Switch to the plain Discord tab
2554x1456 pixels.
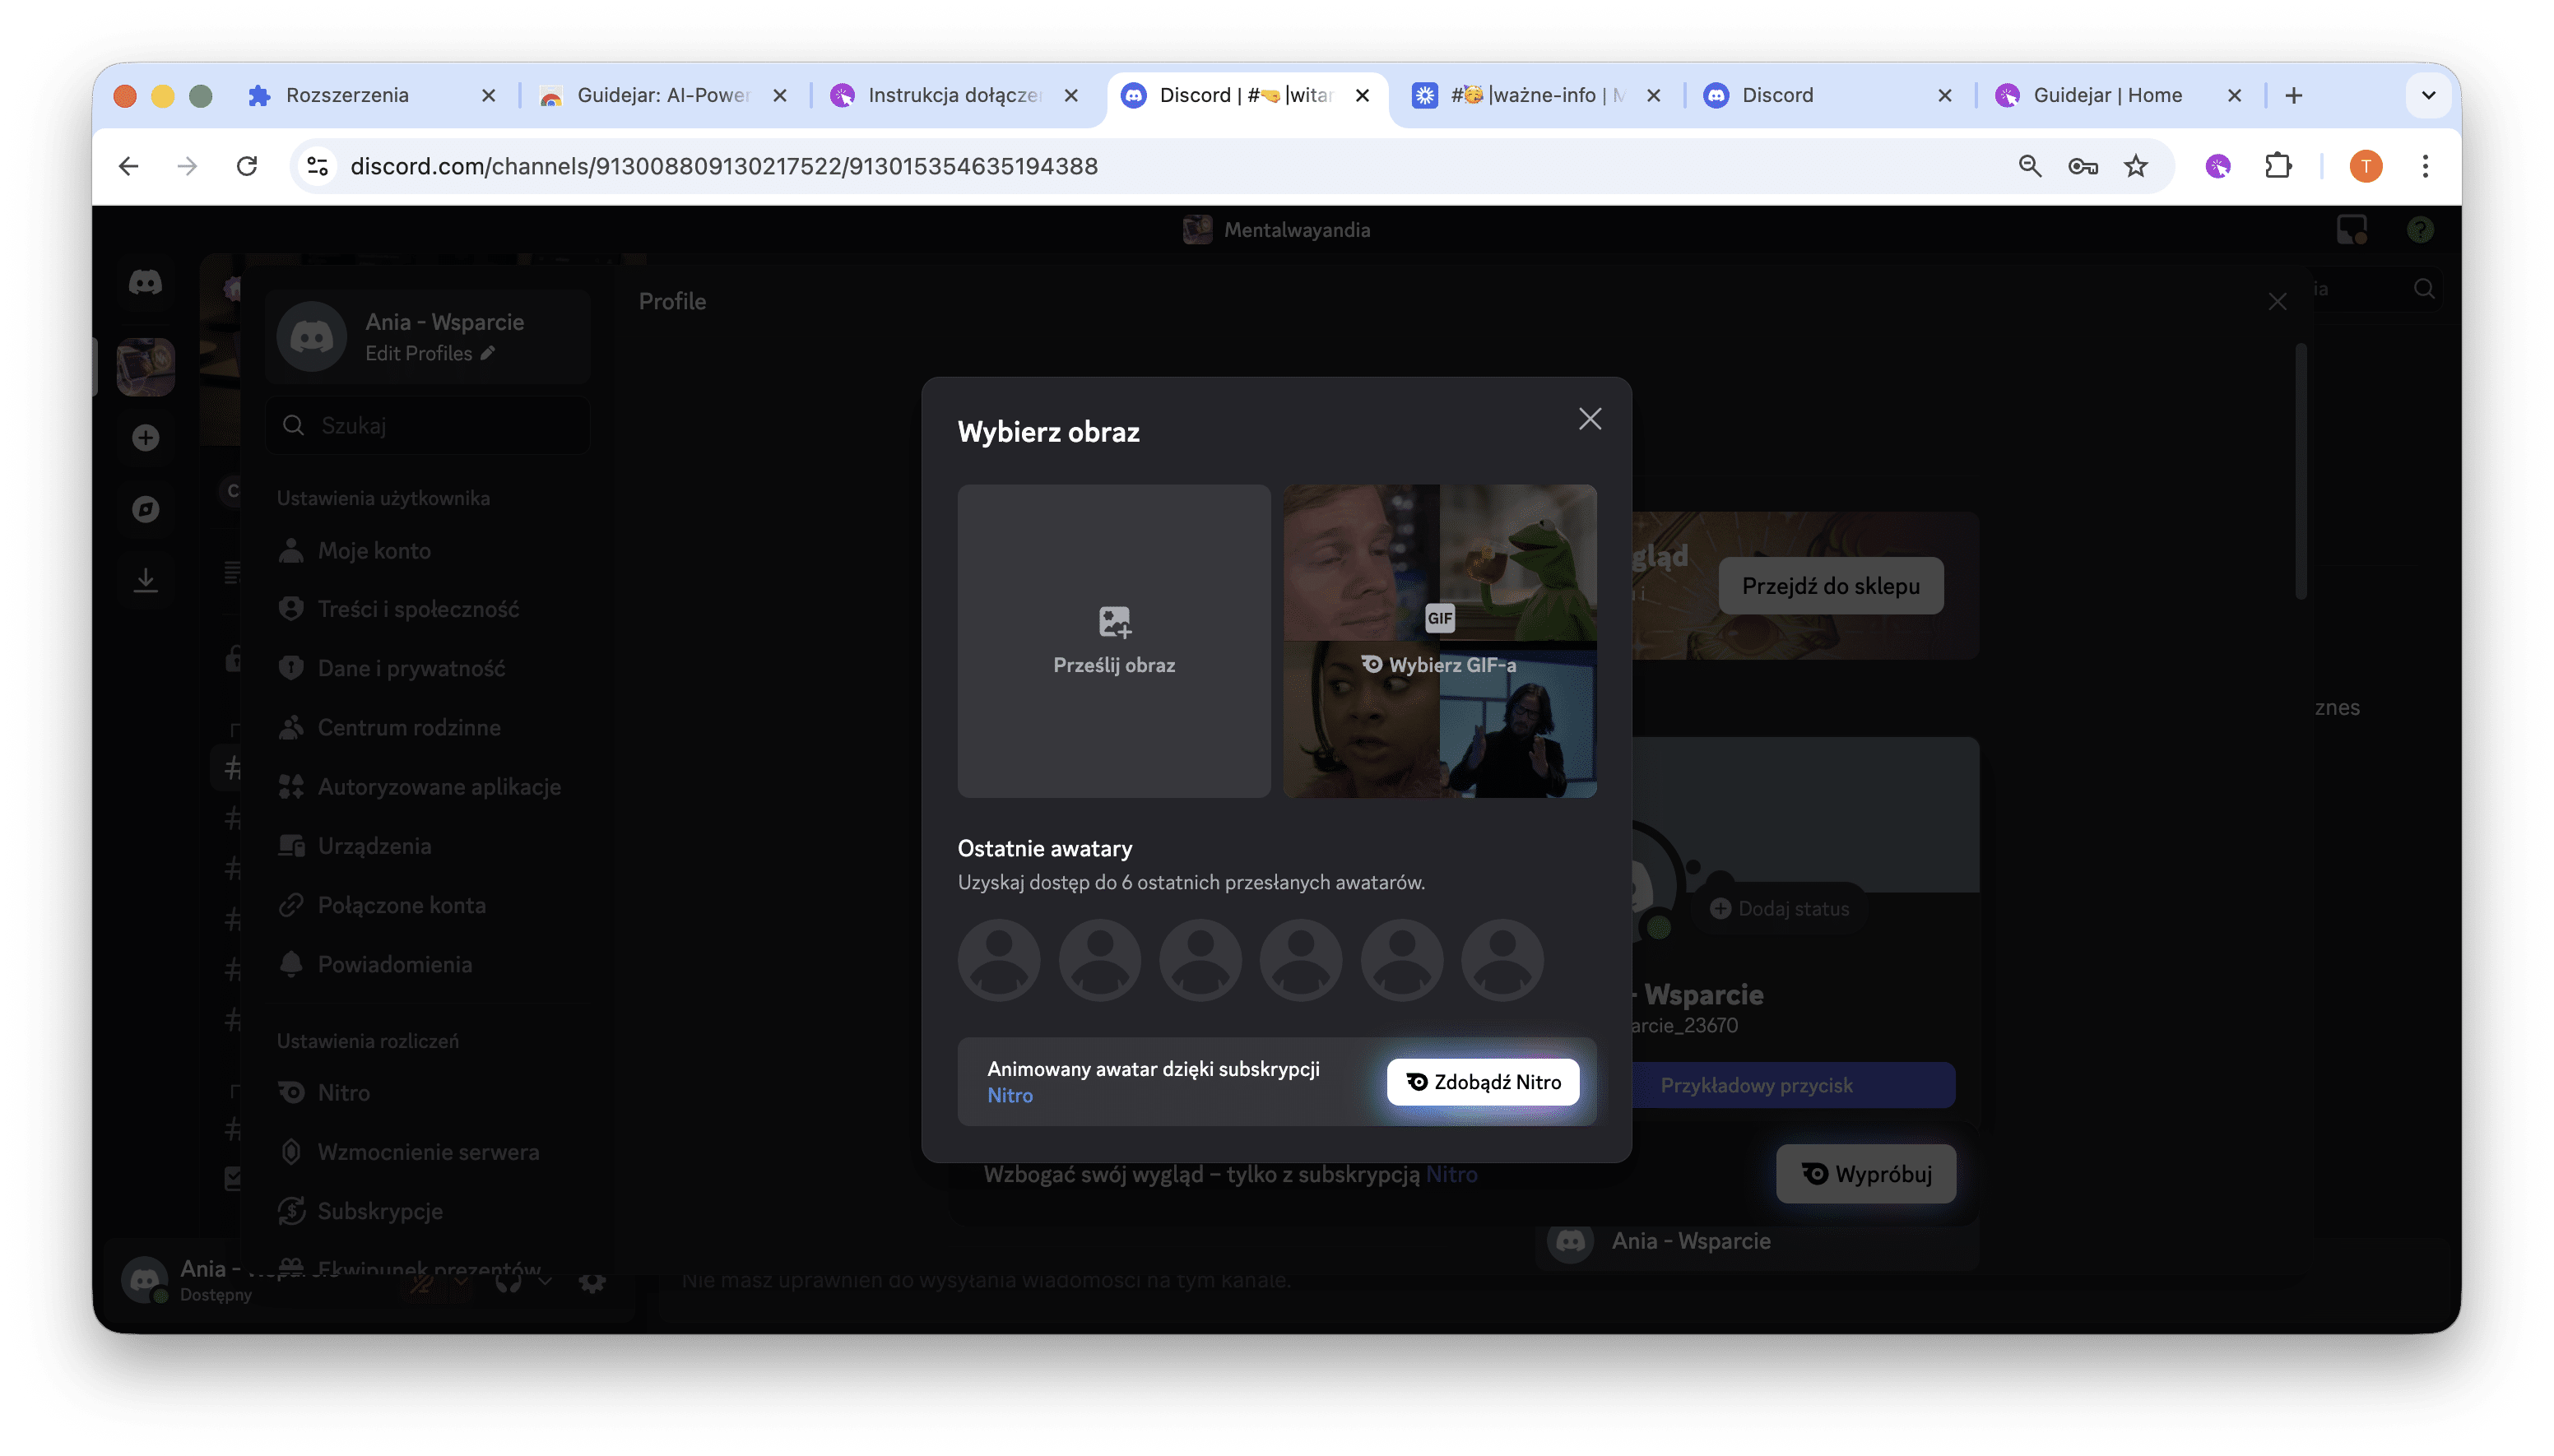pyautogui.click(x=1827, y=95)
